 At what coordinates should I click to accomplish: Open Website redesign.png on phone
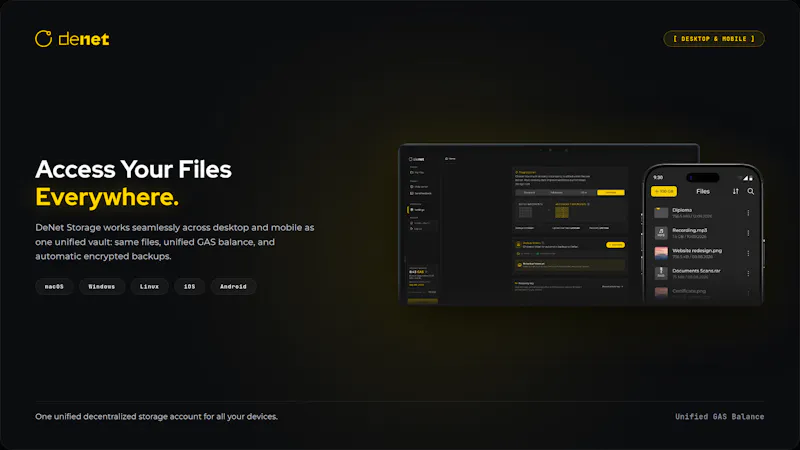click(703, 253)
